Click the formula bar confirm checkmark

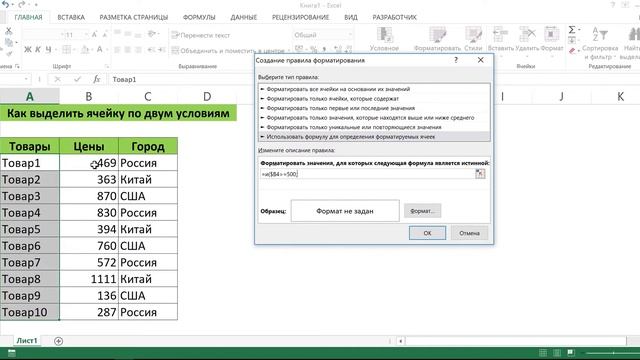(x=78, y=79)
